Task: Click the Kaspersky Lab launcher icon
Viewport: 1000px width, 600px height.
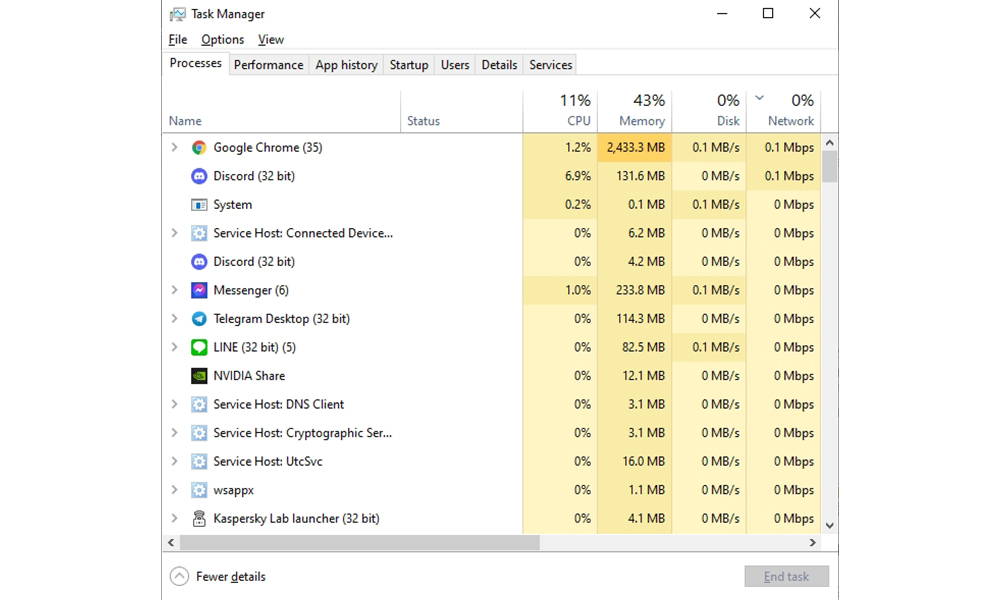Action: 199,518
